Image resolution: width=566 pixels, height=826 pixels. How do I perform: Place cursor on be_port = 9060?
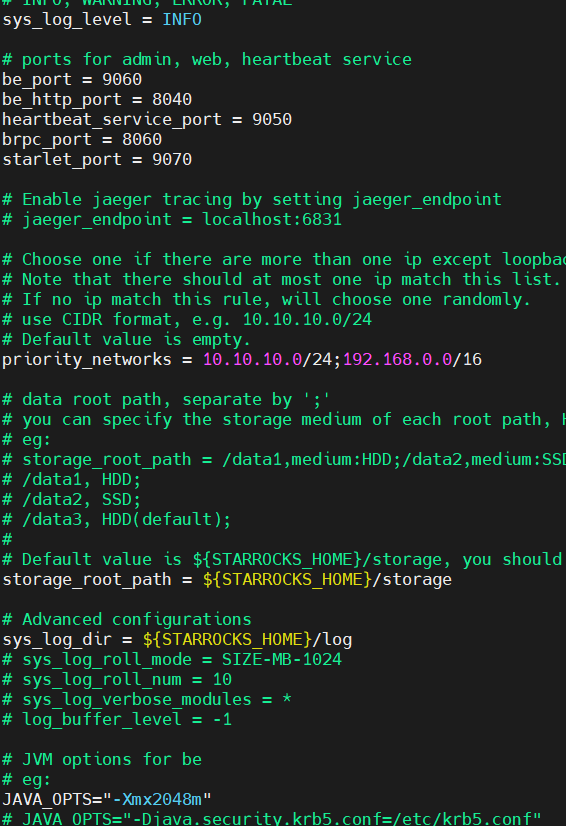pos(72,80)
